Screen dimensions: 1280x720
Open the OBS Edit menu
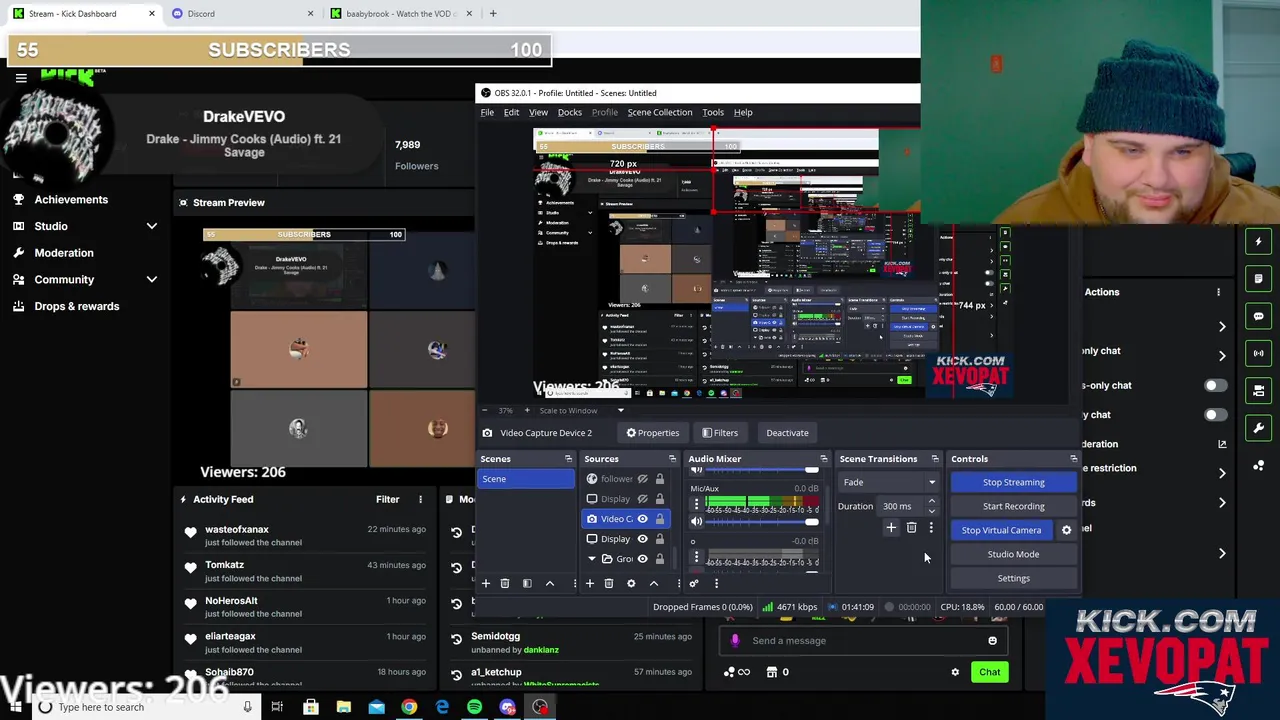pos(511,112)
